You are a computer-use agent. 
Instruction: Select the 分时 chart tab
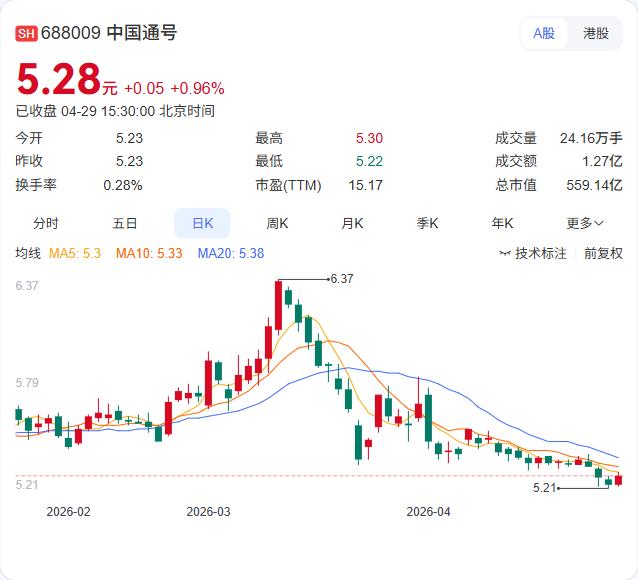pos(46,223)
